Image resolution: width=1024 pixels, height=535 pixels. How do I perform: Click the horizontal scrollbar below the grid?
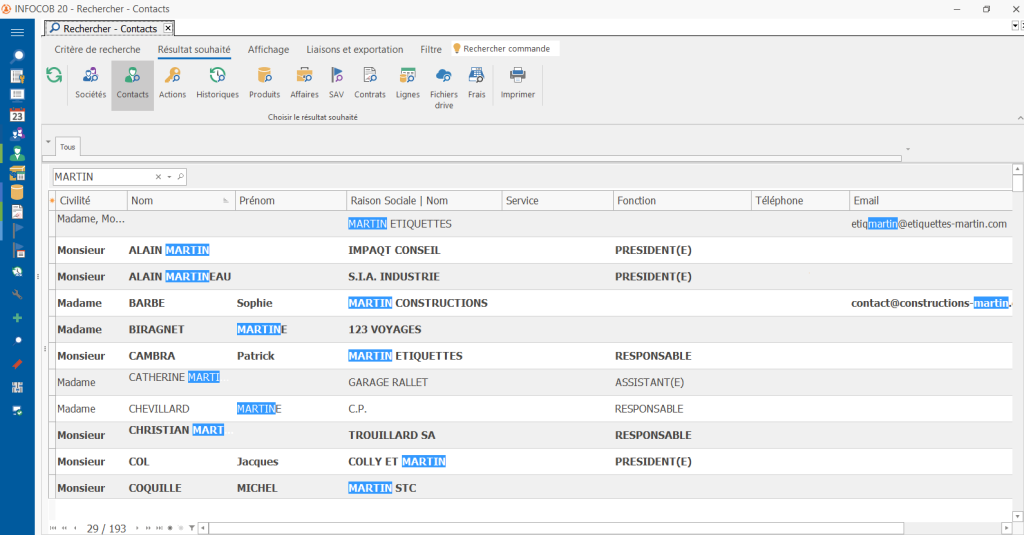click(x=555, y=527)
